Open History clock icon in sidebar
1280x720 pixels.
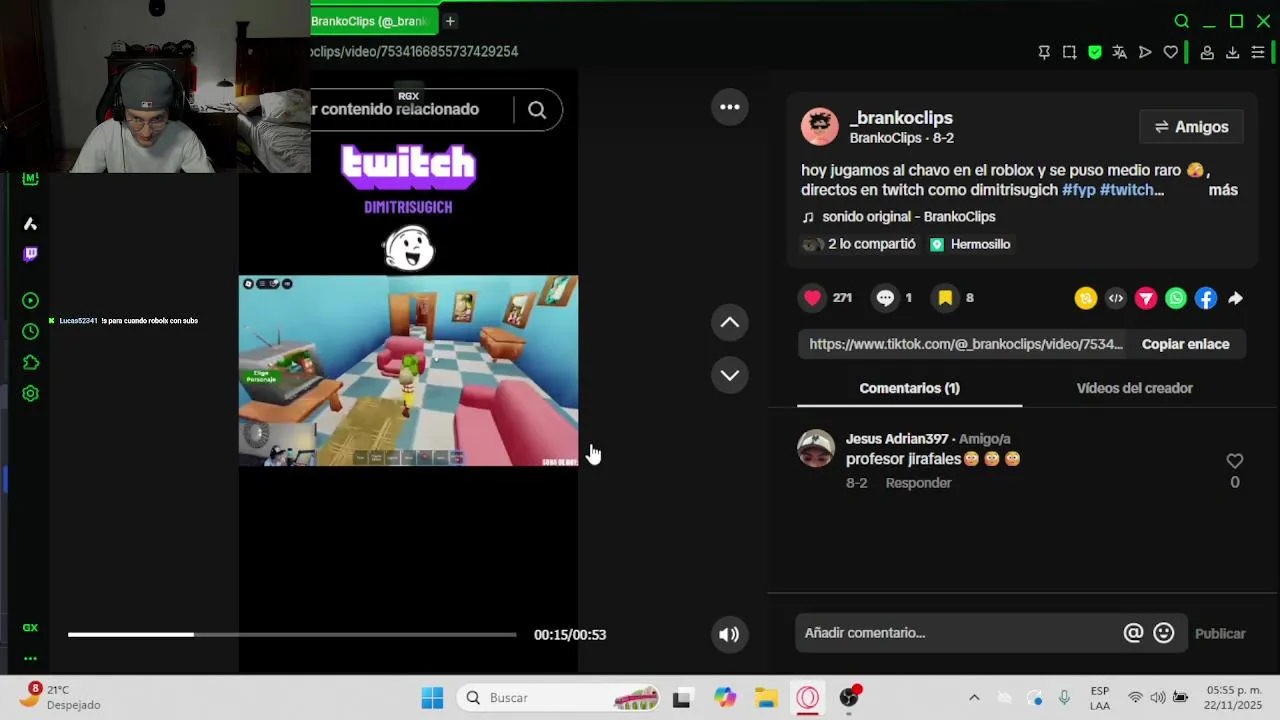point(30,332)
